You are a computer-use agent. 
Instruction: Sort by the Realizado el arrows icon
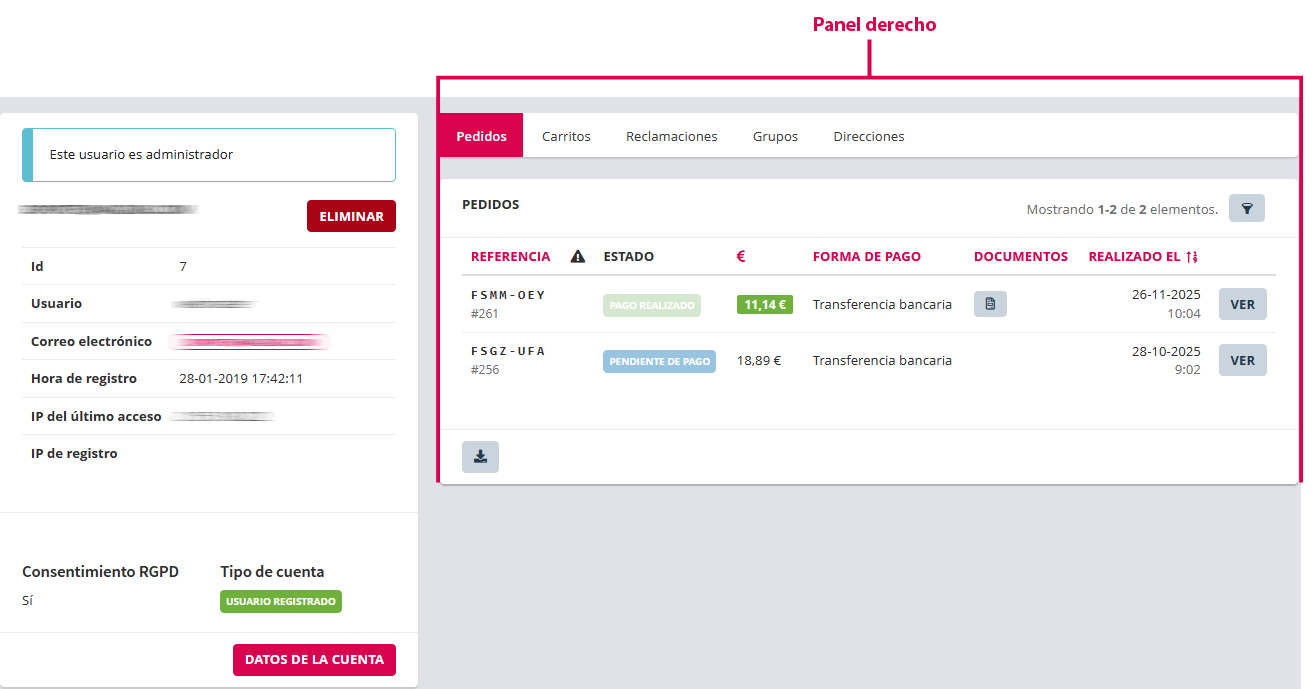(1191, 257)
